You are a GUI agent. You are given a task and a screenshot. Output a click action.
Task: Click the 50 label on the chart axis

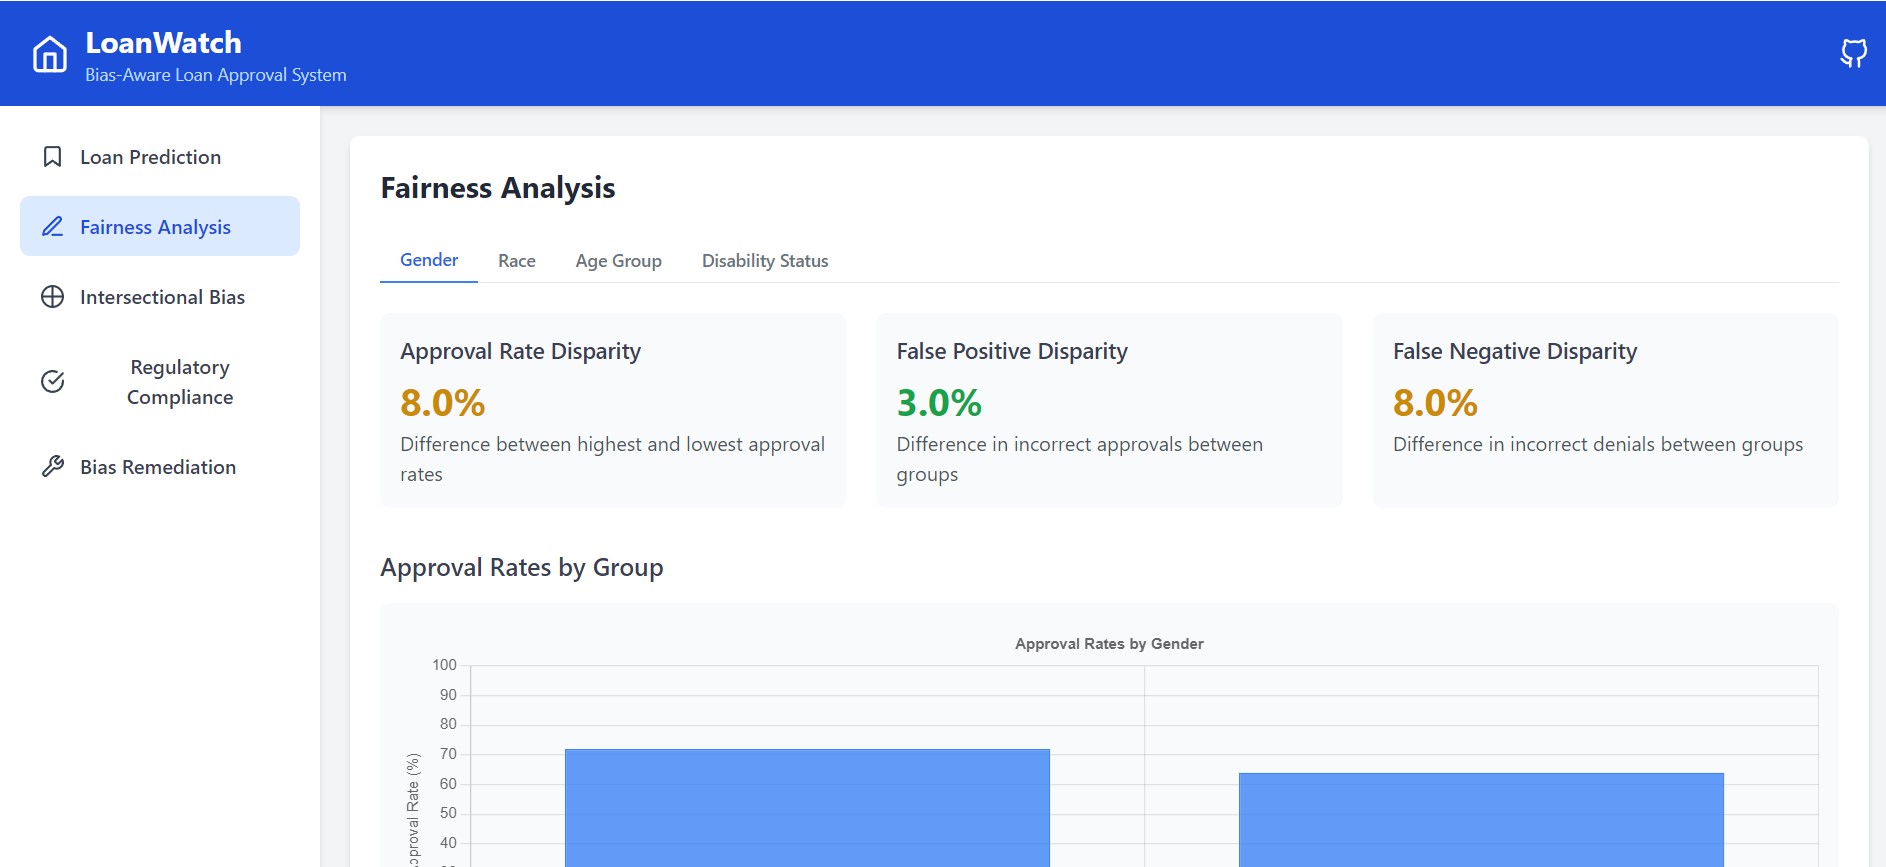[x=448, y=813]
